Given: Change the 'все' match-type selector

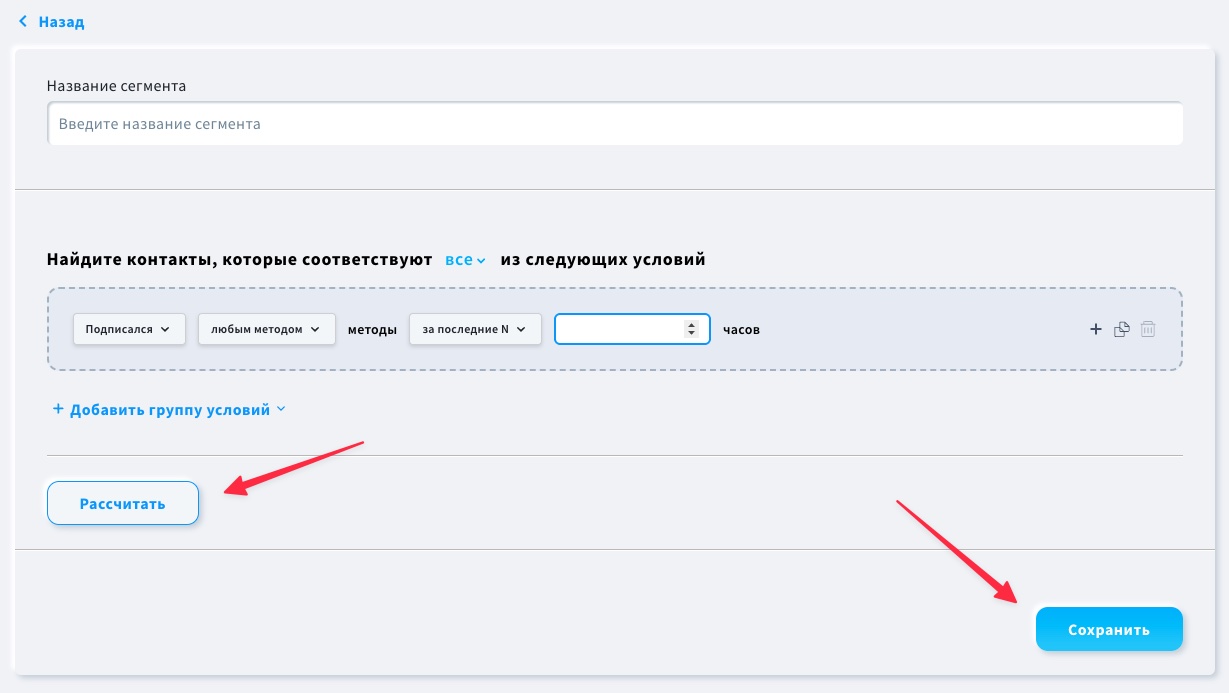Looking at the screenshot, I should [x=458, y=259].
